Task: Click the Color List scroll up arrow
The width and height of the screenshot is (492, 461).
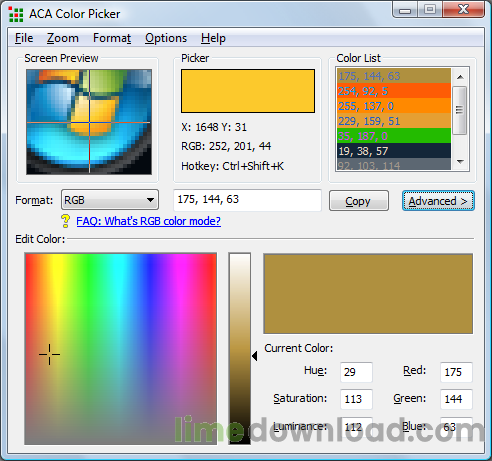Action: pos(460,77)
